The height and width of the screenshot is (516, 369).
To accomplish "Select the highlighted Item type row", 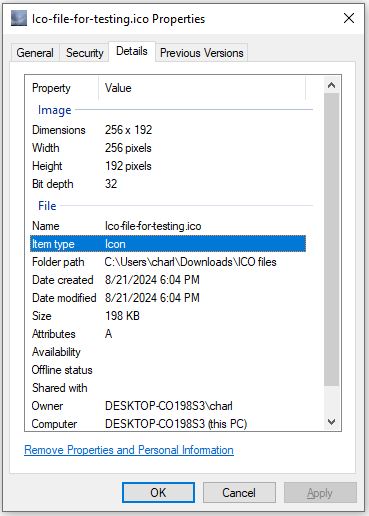I will [x=168, y=244].
